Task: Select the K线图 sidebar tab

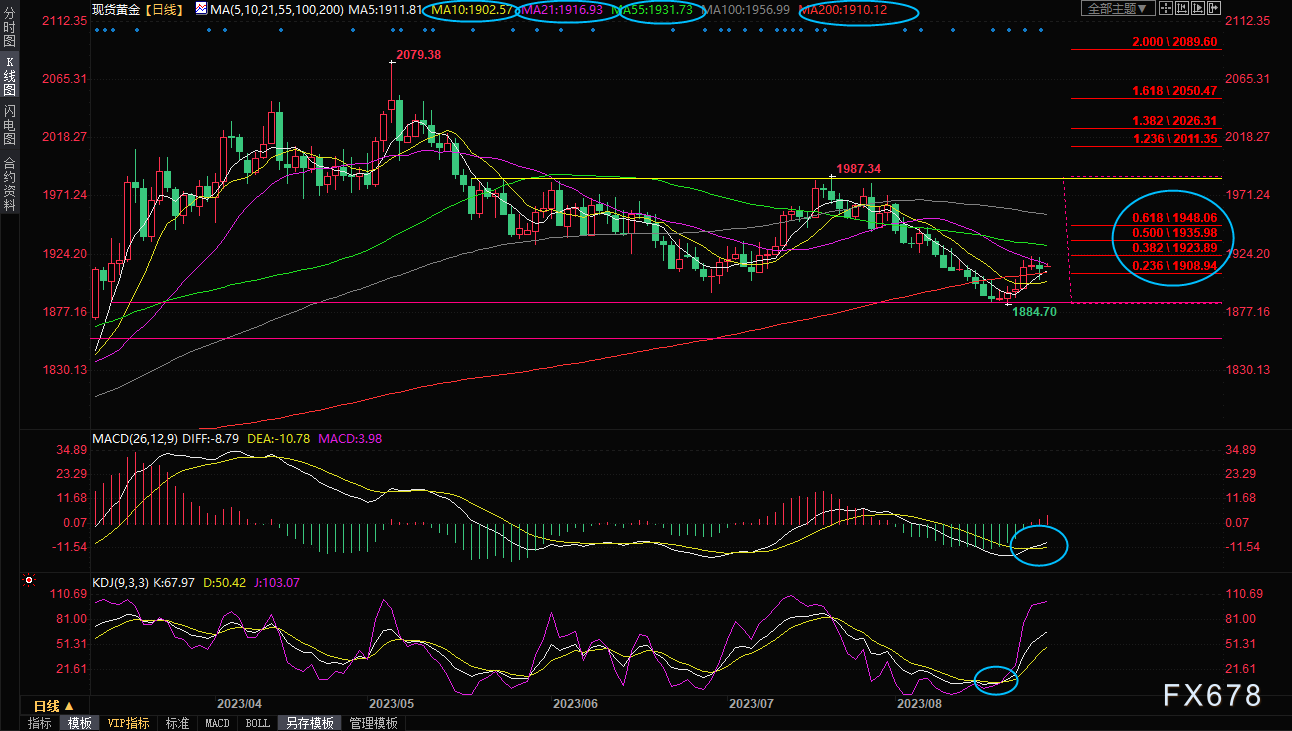Action: 9,76
